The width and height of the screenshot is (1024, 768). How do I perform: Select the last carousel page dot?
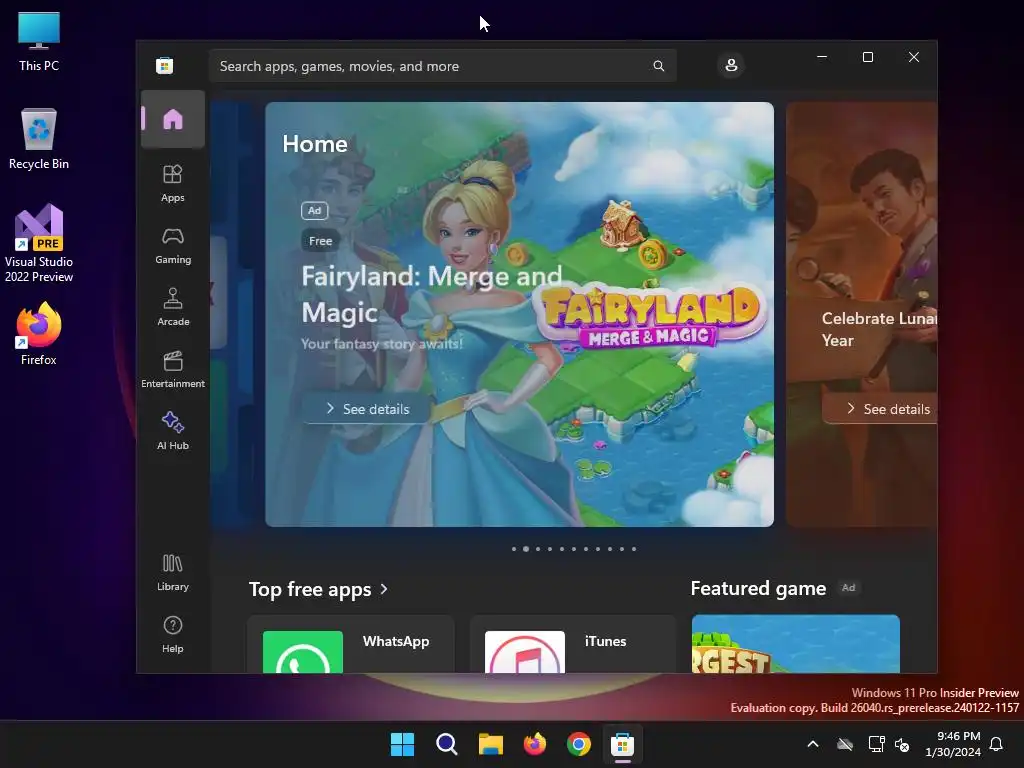[x=634, y=549]
